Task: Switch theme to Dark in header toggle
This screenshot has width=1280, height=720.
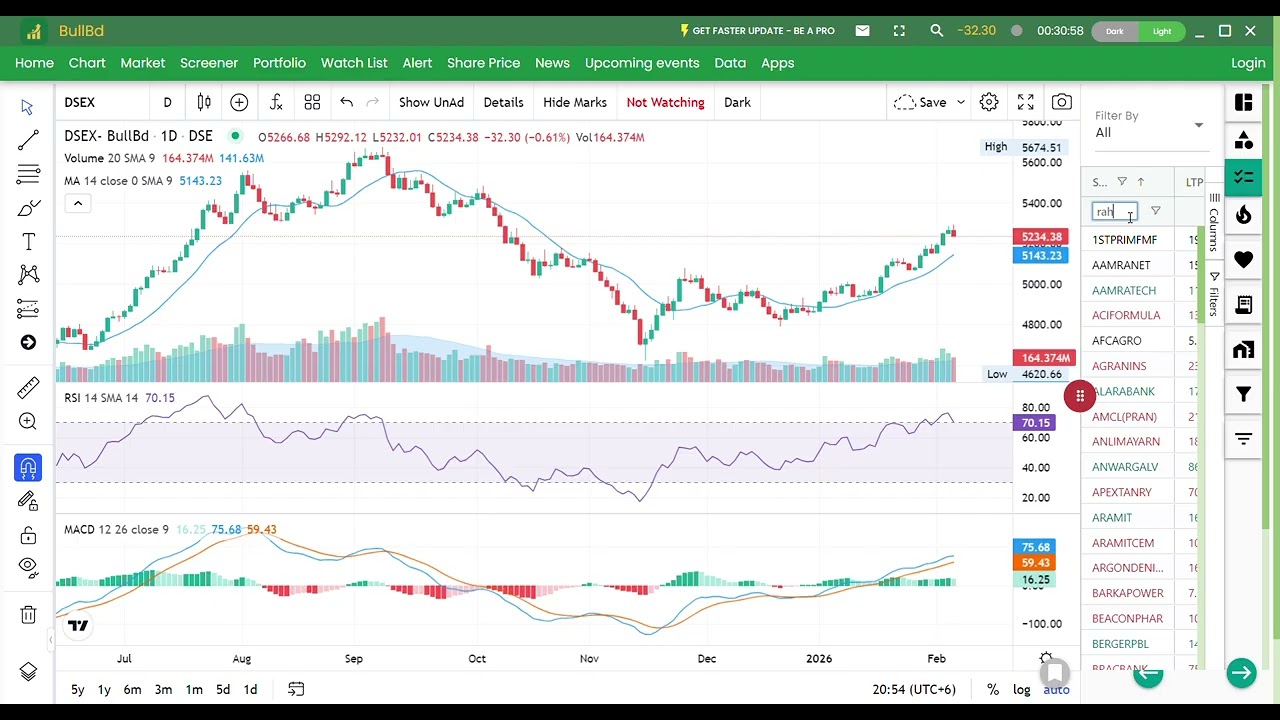Action: pos(1115,31)
